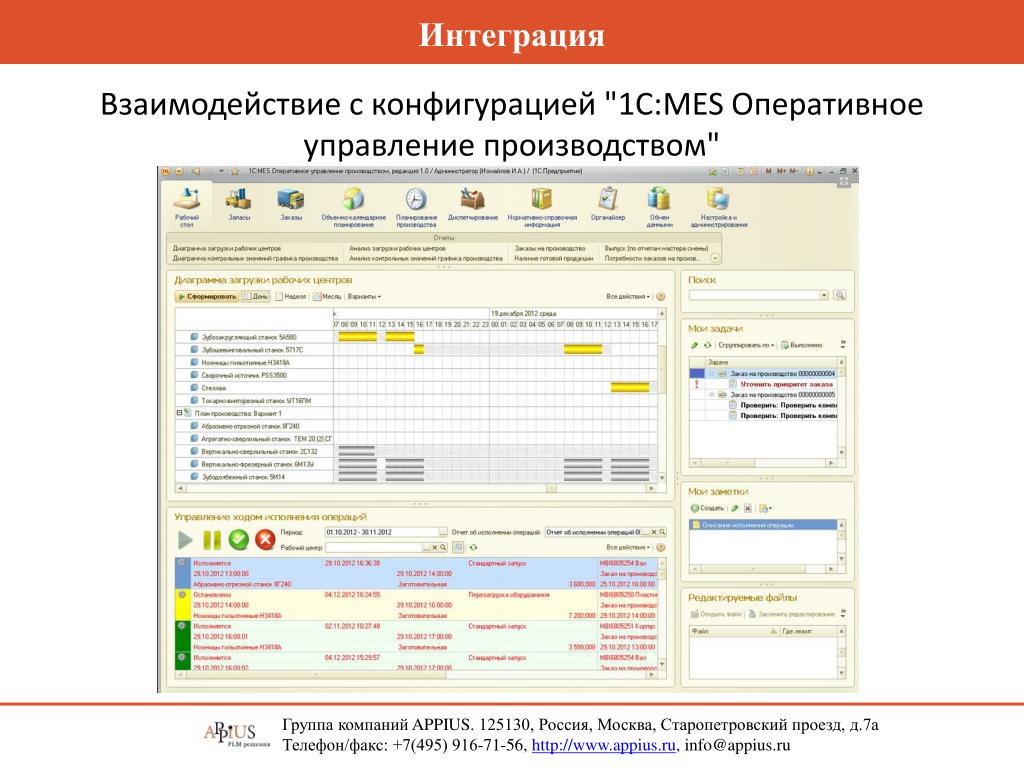Image resolution: width=1024 pixels, height=768 pixels.
Task: Click the edit pencil icon in Мои заметки
Action: [735, 508]
